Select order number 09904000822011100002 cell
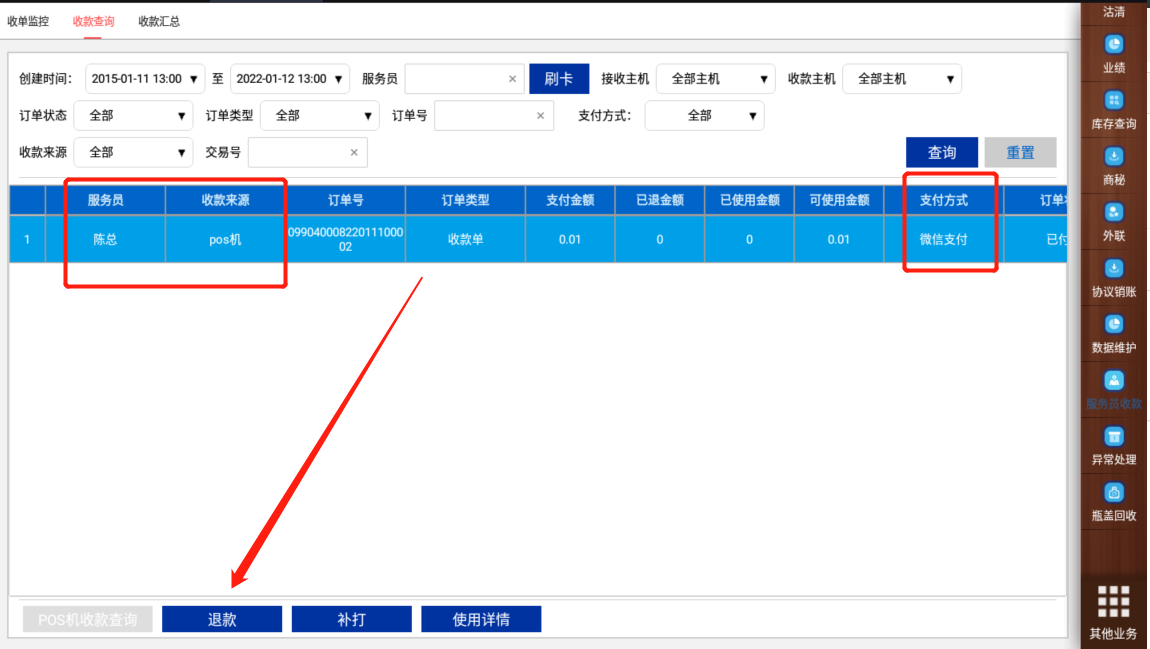The height and width of the screenshot is (649, 1150). pyautogui.click(x=345, y=239)
